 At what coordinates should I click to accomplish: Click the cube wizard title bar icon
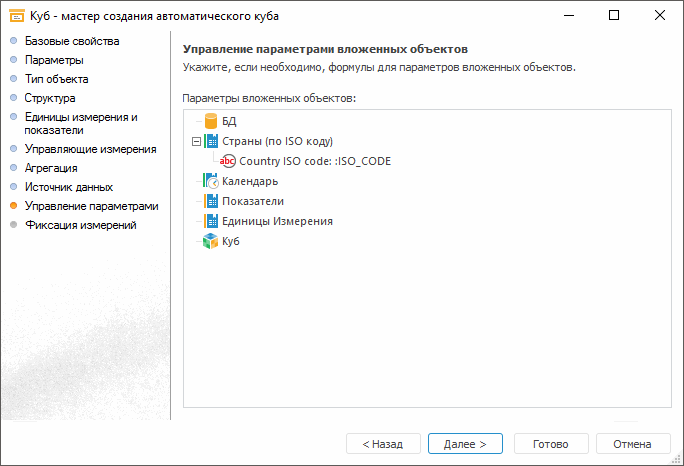click(x=16, y=16)
